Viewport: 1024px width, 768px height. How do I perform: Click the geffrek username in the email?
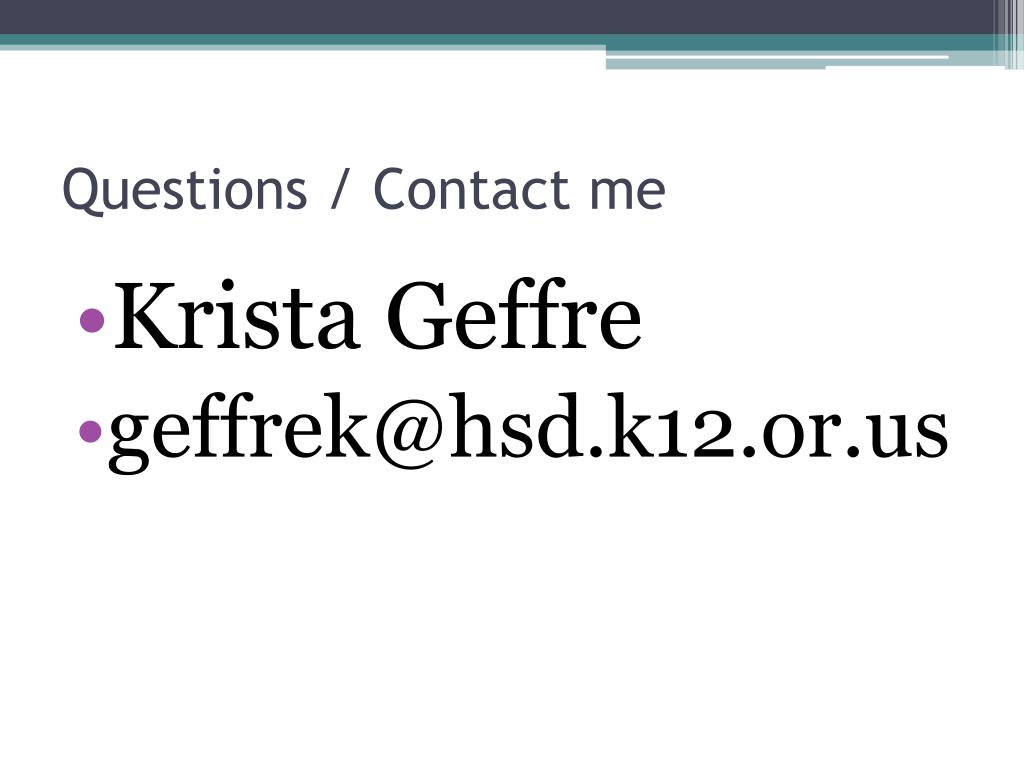coord(239,432)
